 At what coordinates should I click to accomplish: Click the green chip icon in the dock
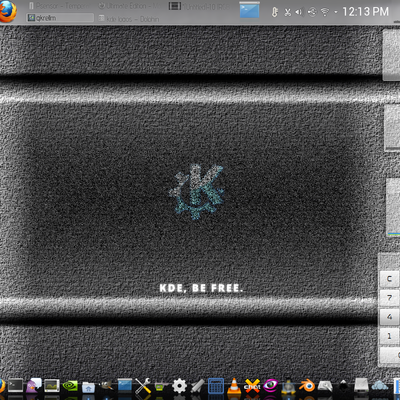coord(160,387)
